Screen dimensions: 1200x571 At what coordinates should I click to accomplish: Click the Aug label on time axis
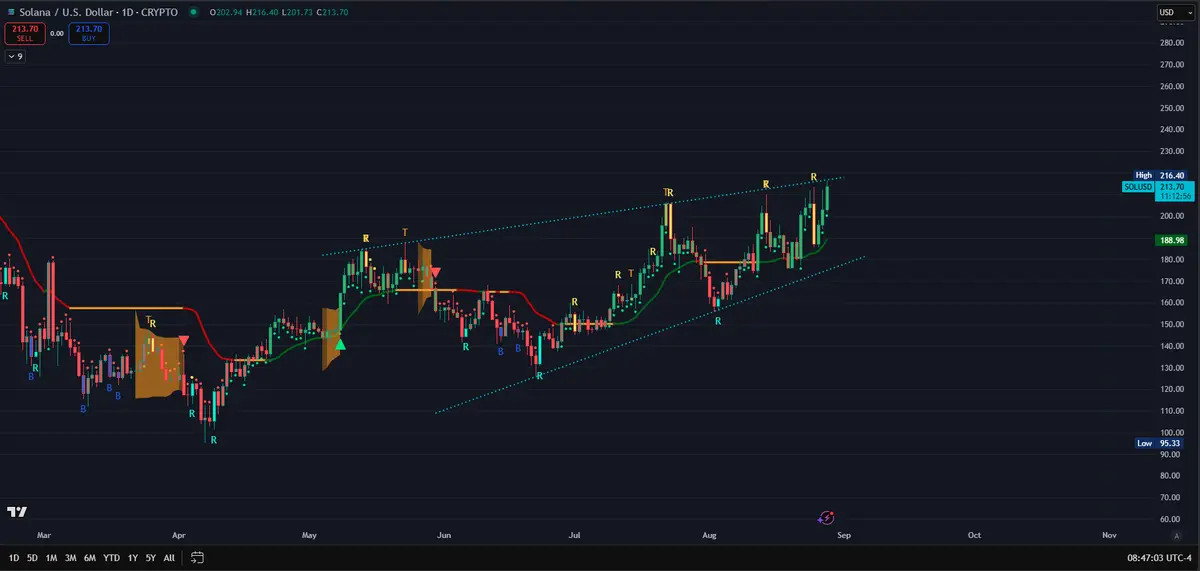coord(709,536)
